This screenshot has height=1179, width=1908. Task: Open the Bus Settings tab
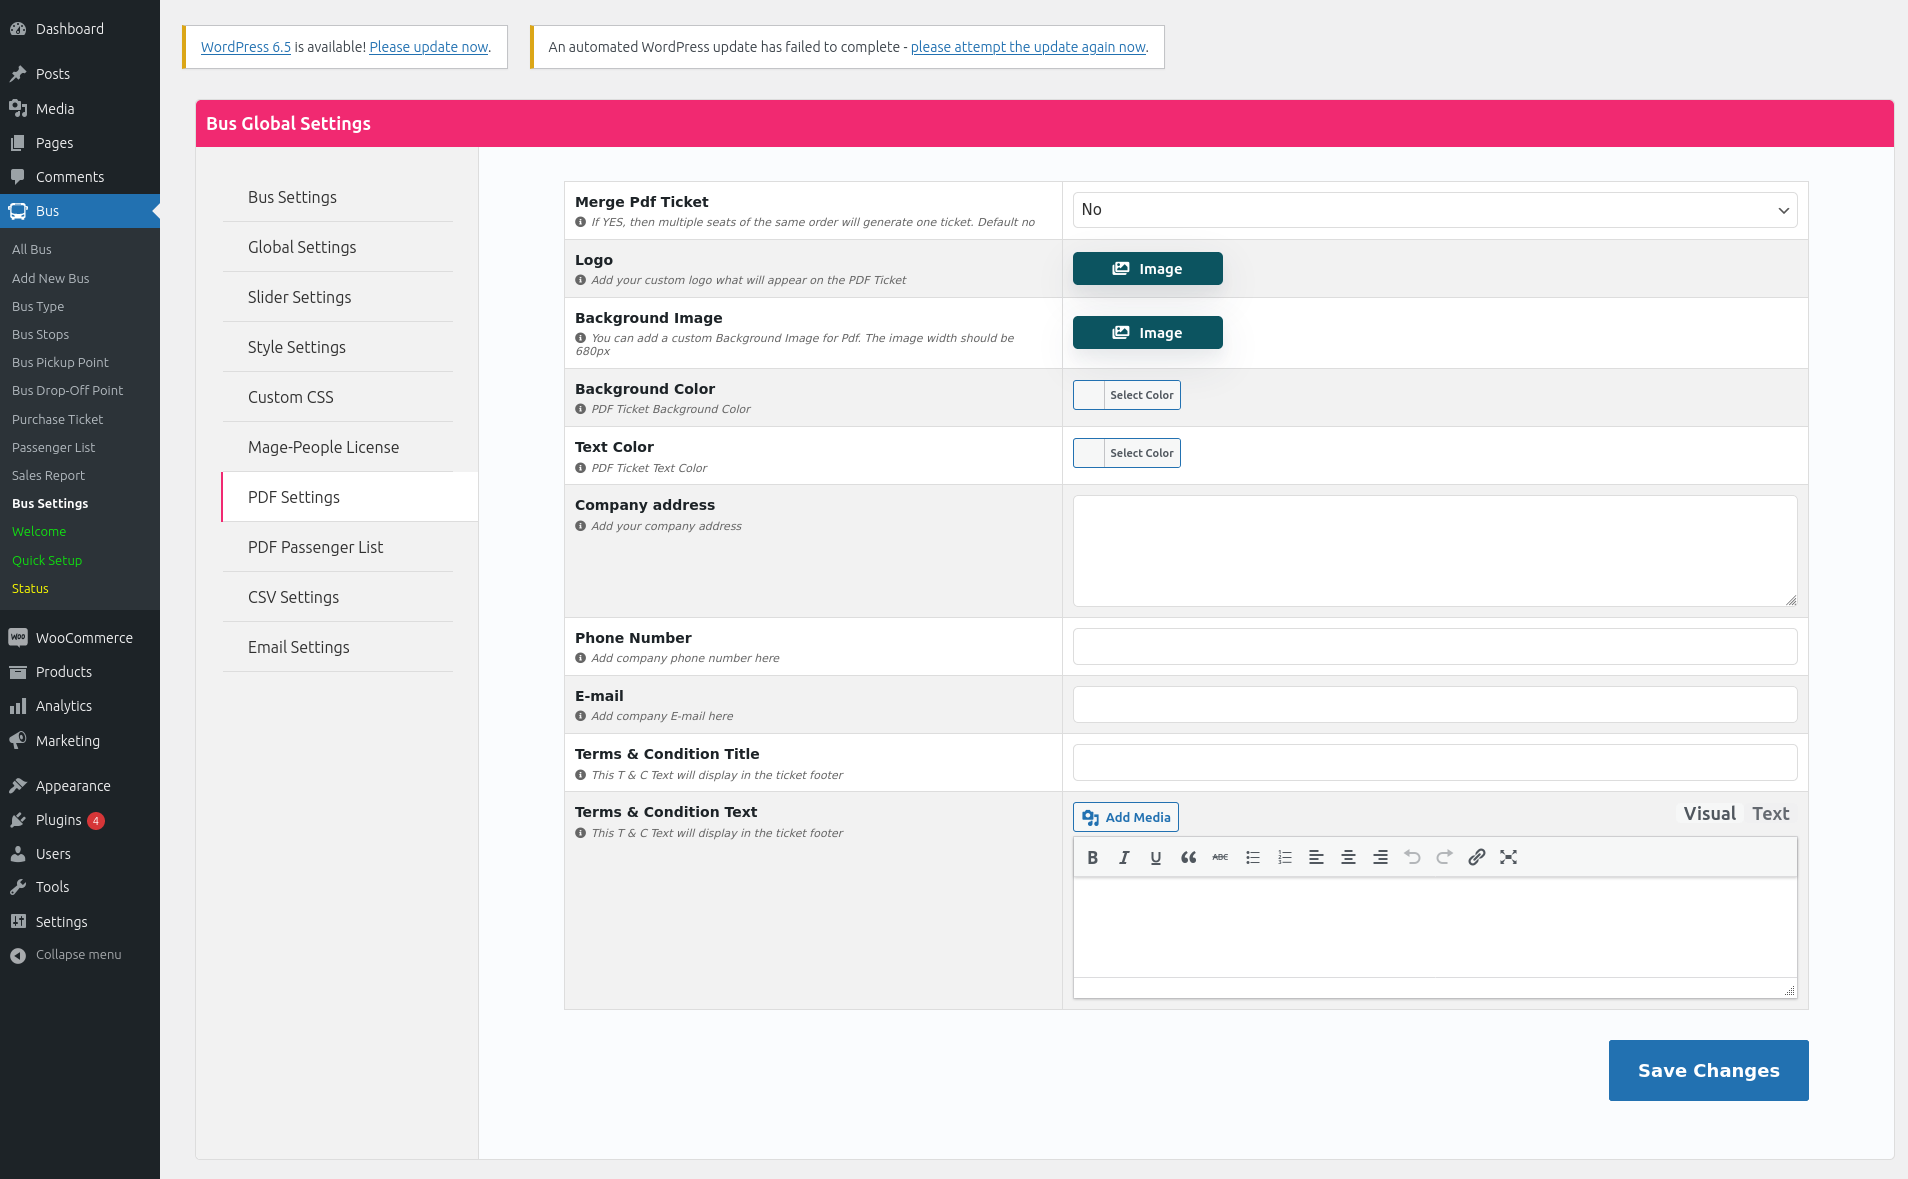(x=338, y=197)
